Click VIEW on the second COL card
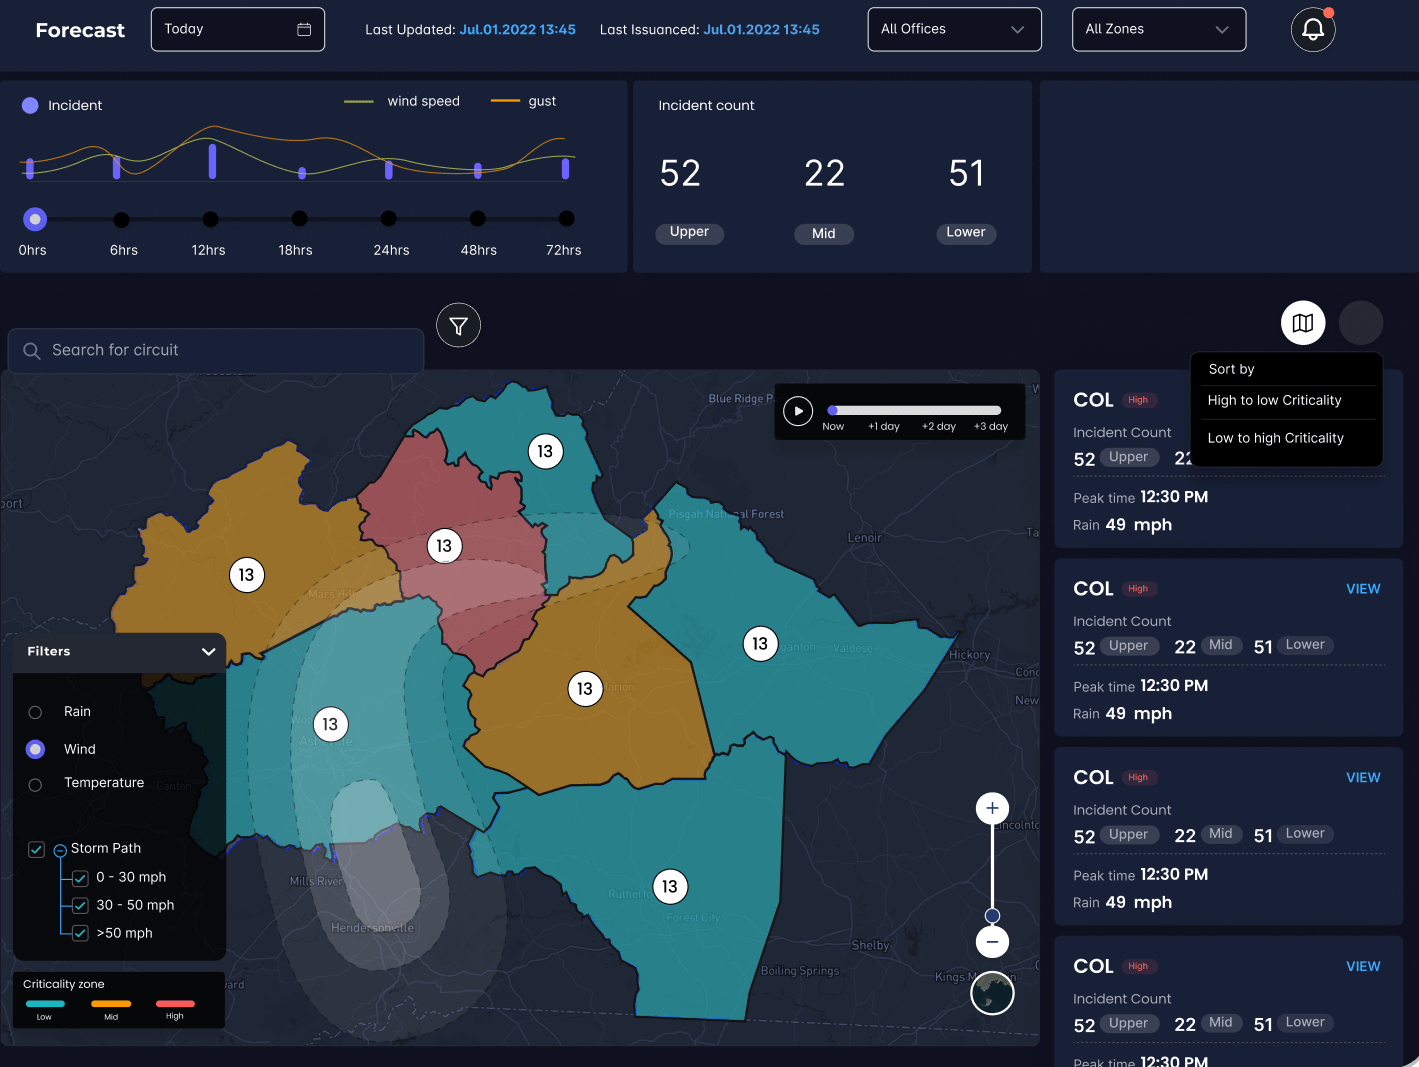The image size is (1419, 1067). pos(1363,589)
